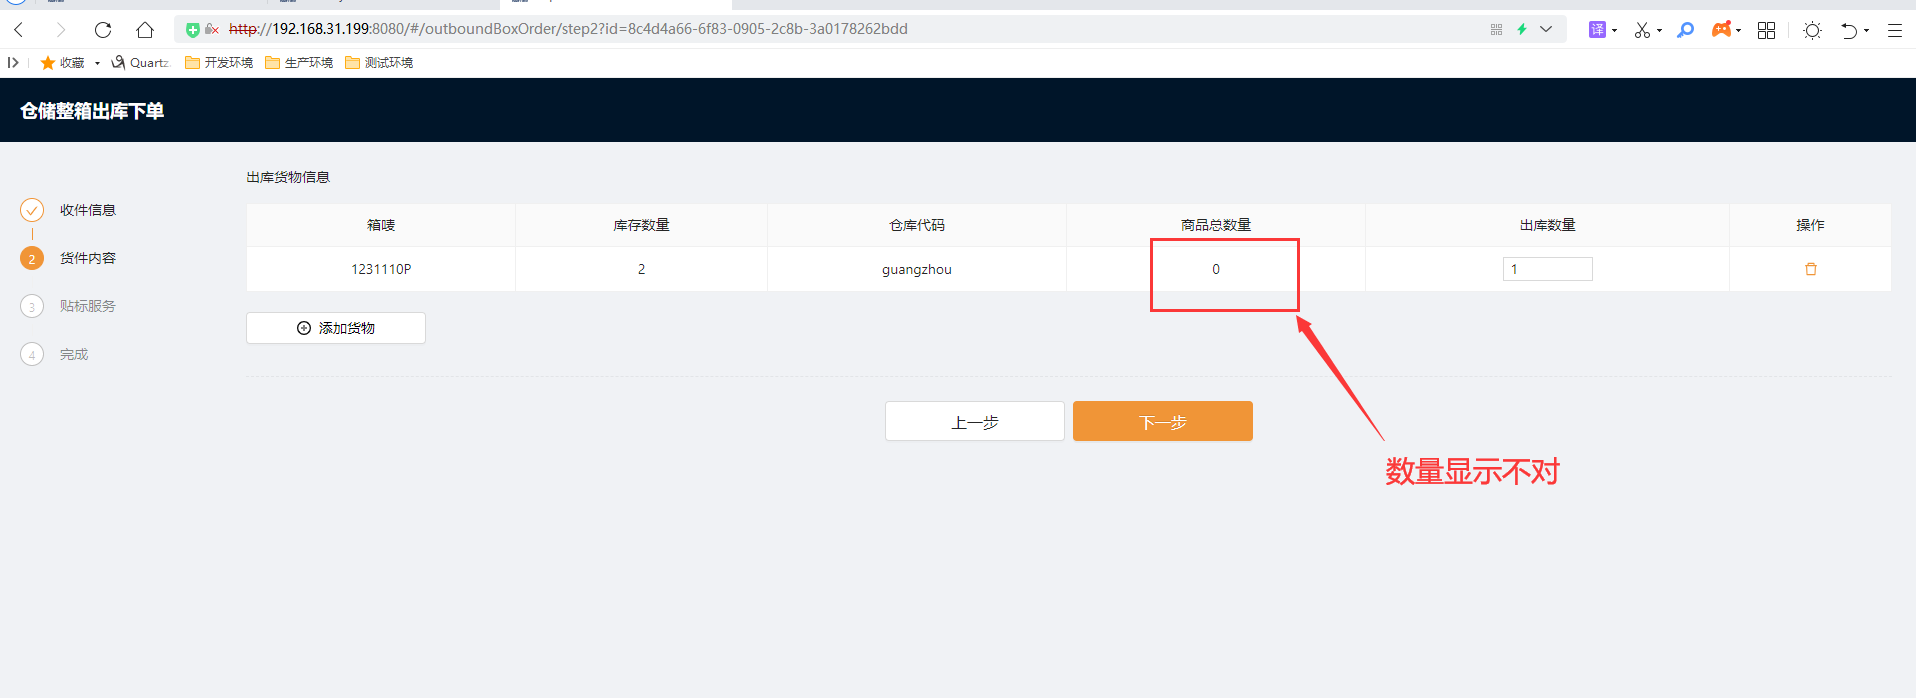Viewport: 1916px width, 698px height.
Task: Open the blue key password manager icon
Action: coord(1685,30)
